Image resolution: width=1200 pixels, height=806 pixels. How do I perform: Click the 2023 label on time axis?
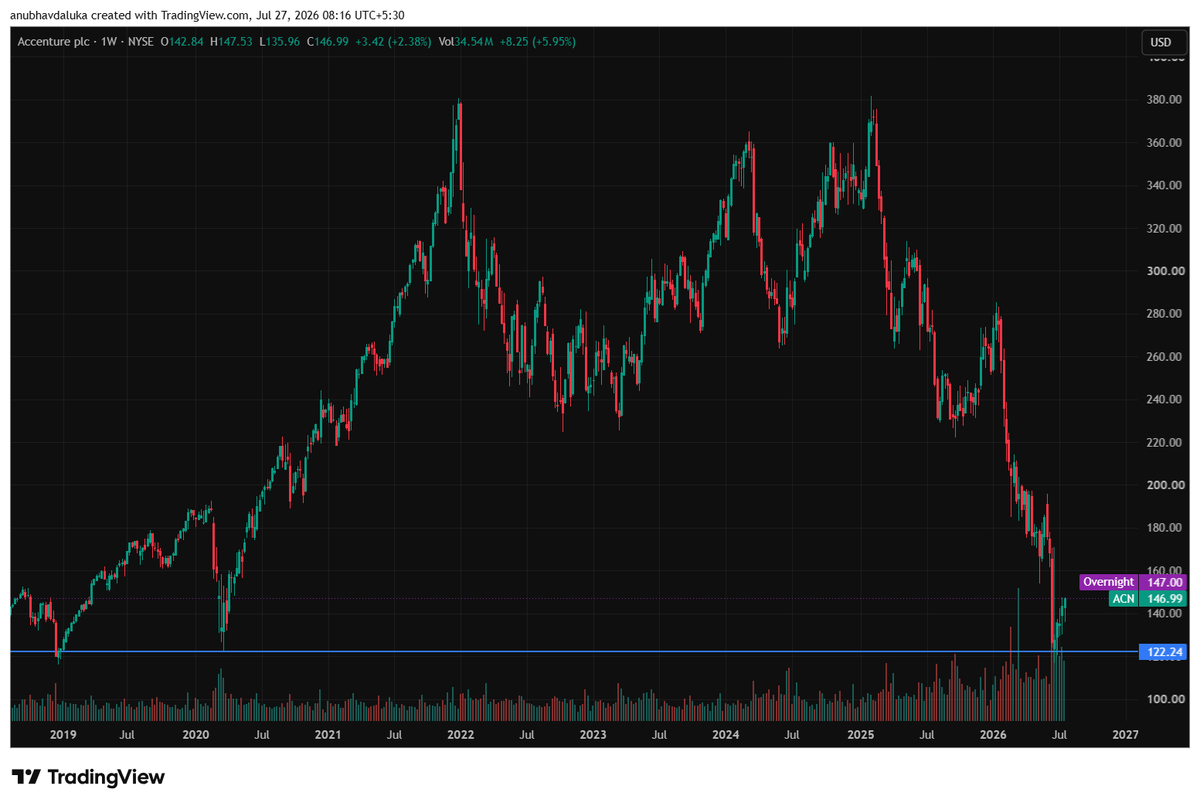593,735
